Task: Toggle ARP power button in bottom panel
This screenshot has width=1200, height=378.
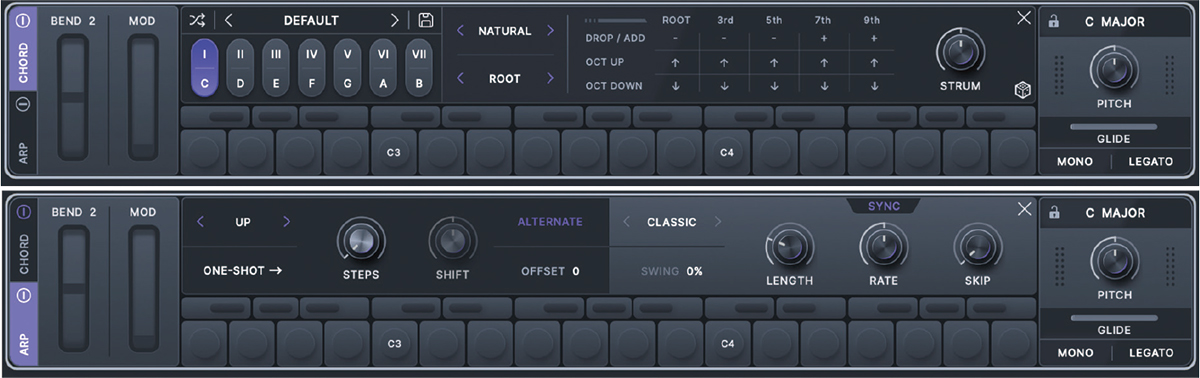Action: 24,296
